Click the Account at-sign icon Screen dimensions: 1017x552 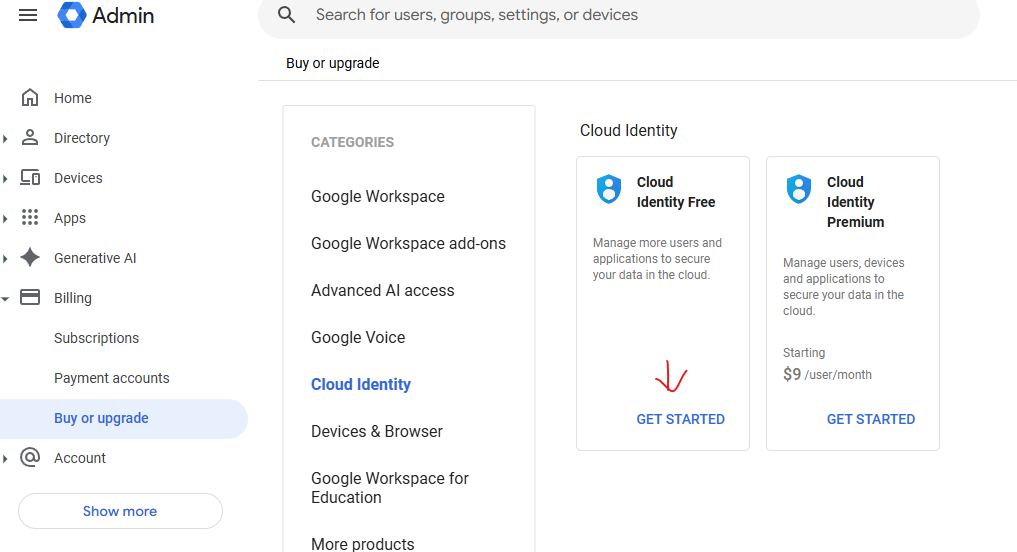(x=30, y=458)
